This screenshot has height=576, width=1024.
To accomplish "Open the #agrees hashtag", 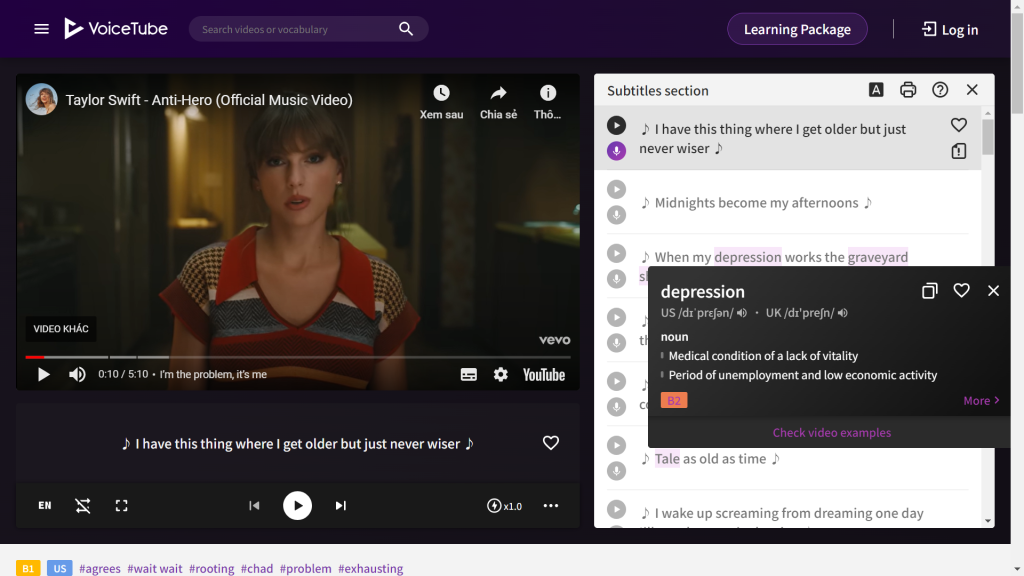I will coord(100,568).
